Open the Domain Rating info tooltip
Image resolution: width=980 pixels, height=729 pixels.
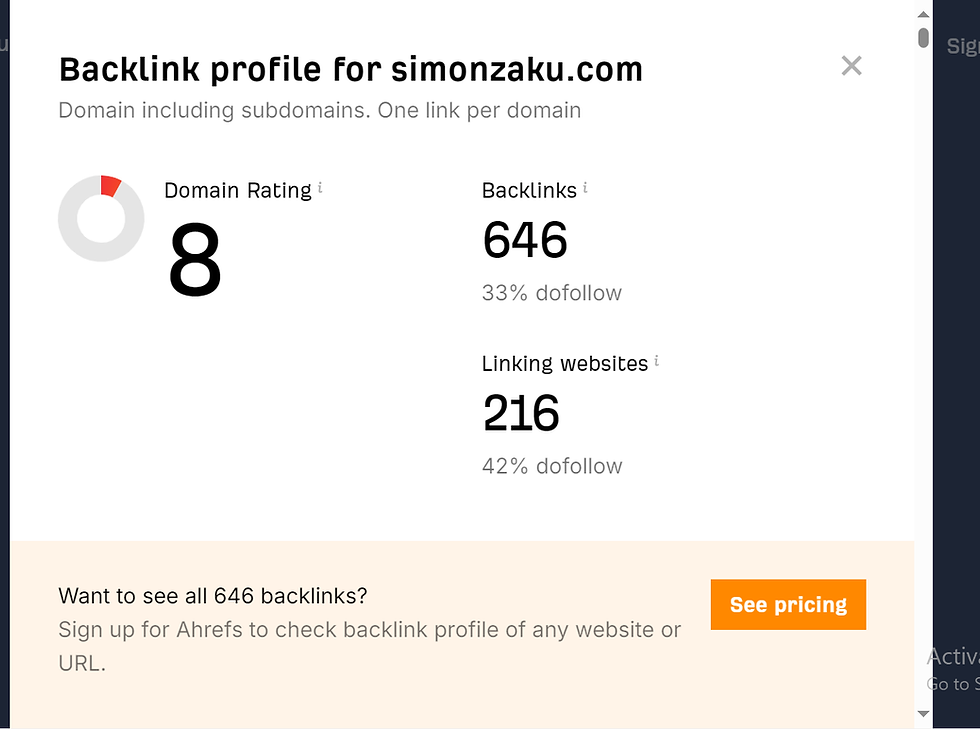coord(320,188)
